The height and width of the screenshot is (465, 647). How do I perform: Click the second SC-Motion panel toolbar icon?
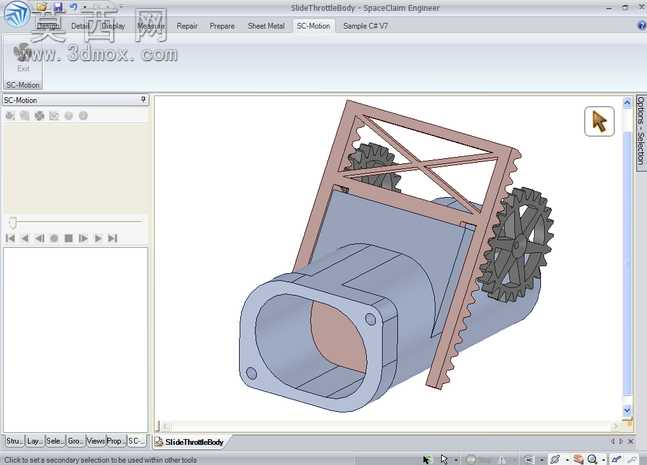coord(25,116)
